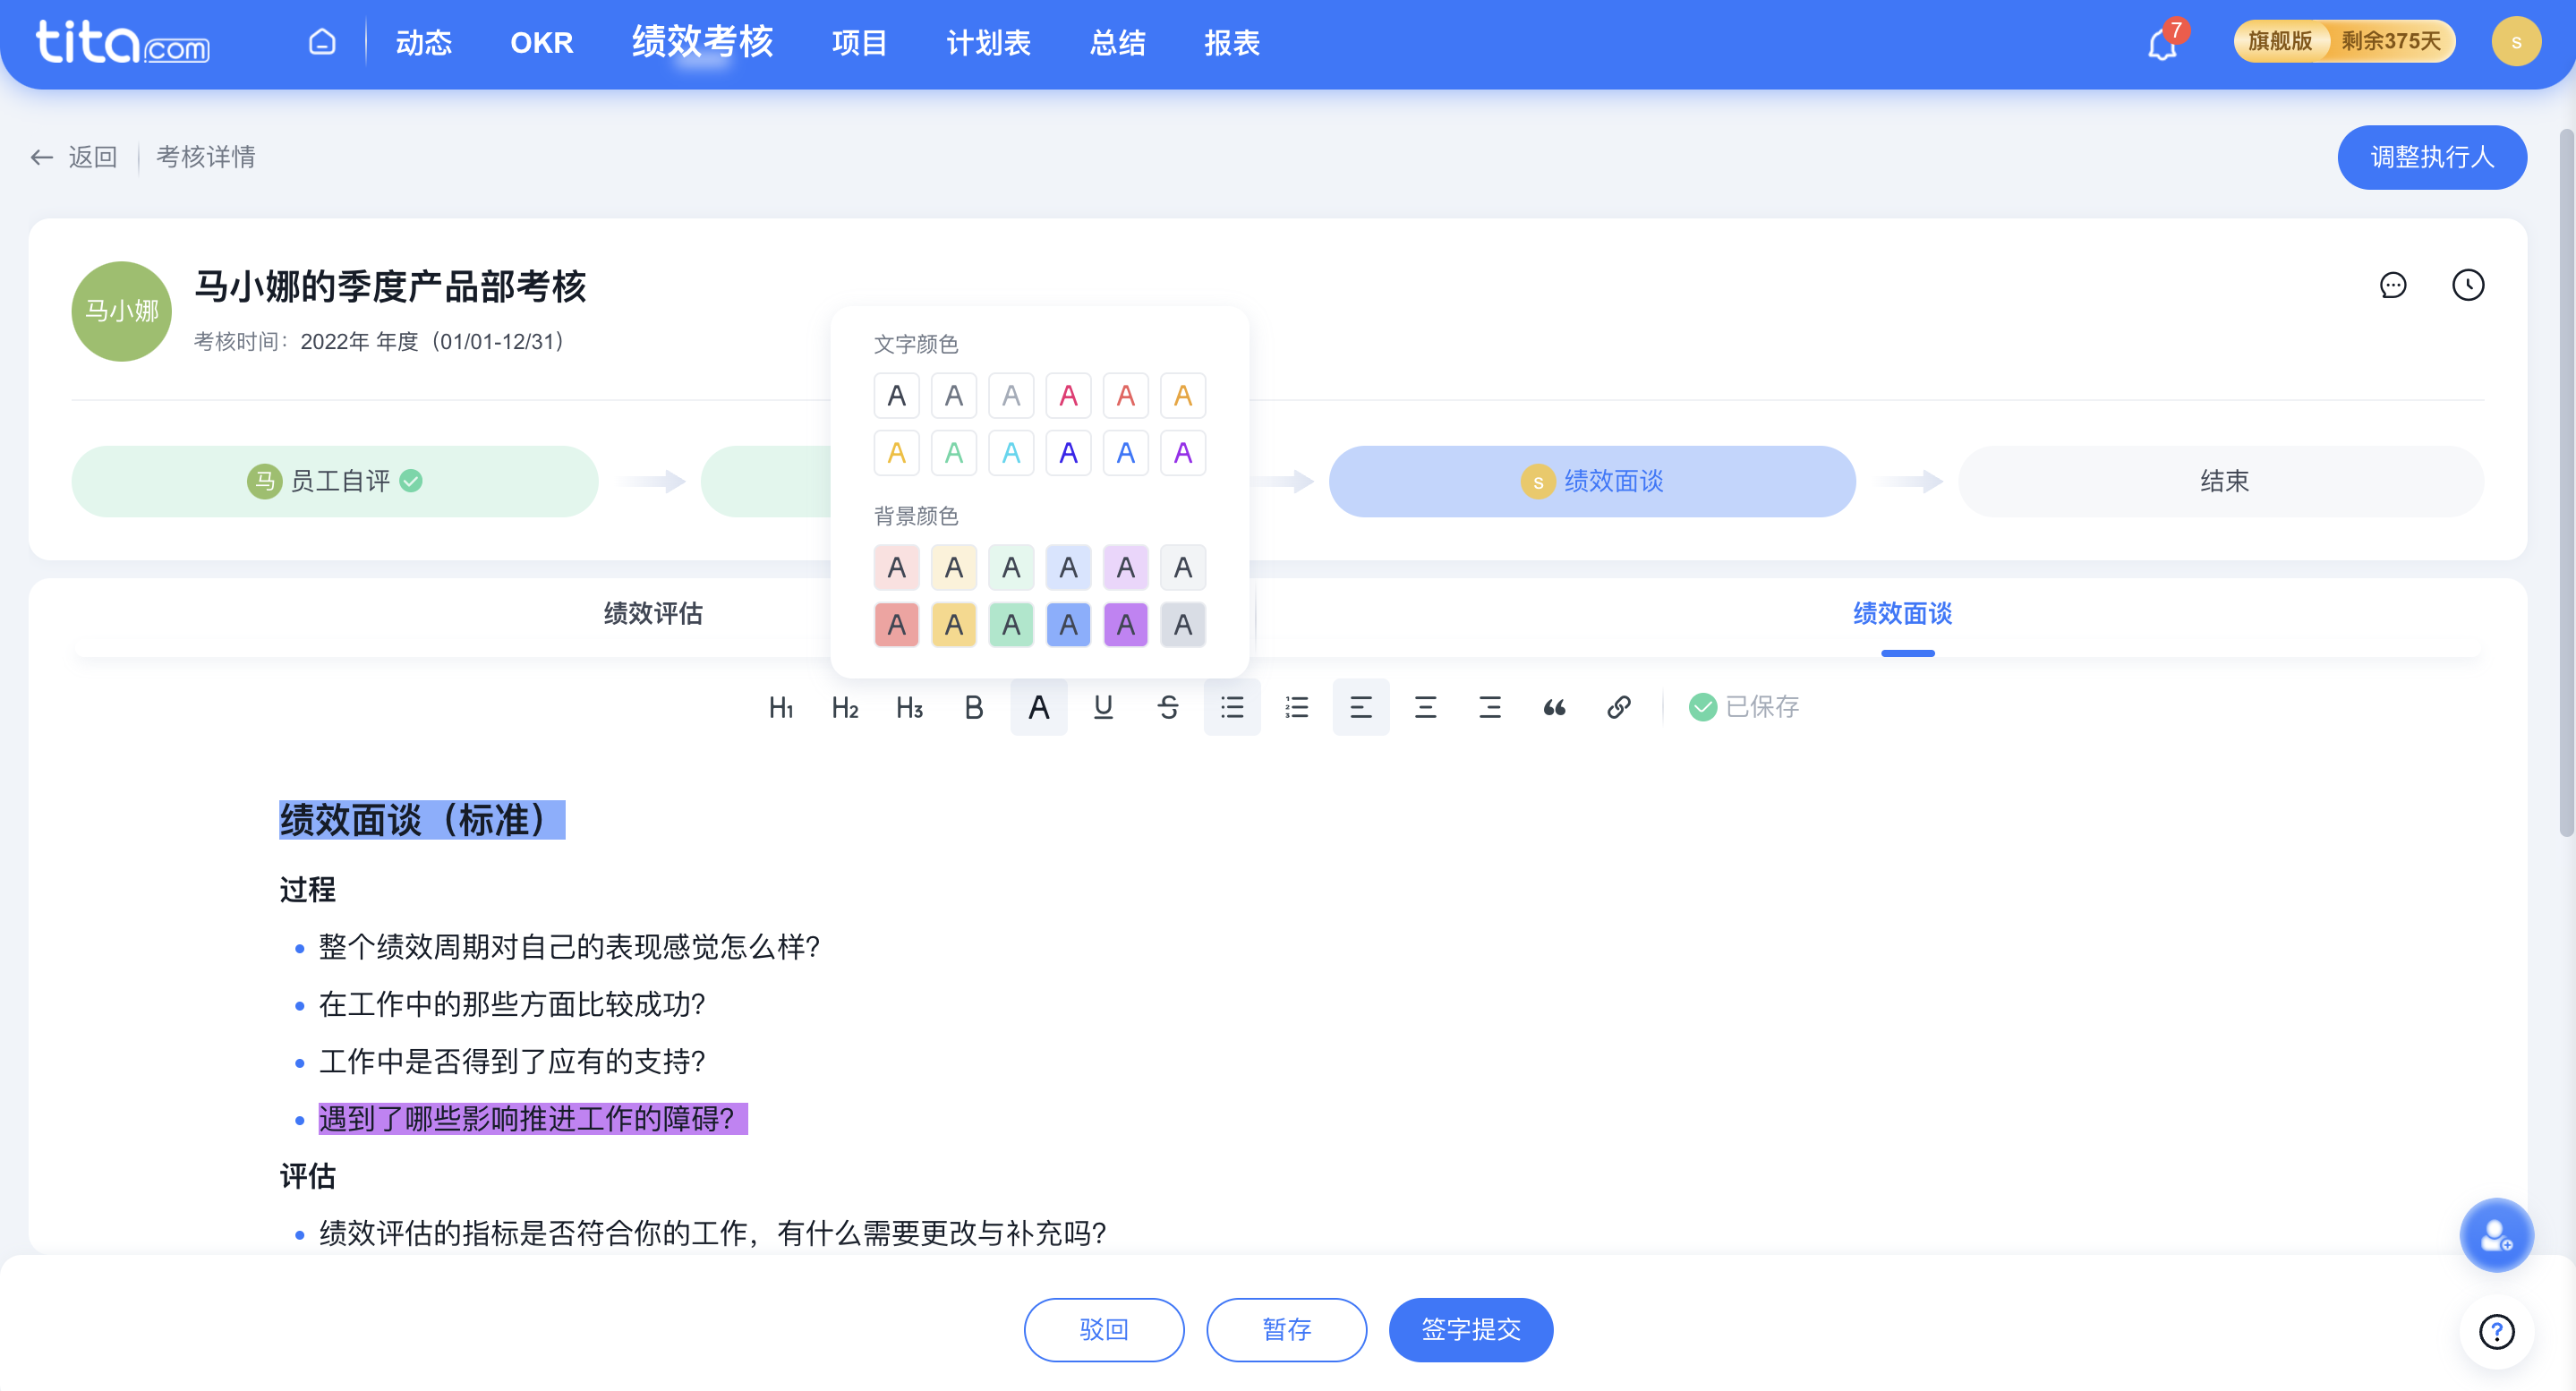Click the back arrow 返回

click(73, 157)
